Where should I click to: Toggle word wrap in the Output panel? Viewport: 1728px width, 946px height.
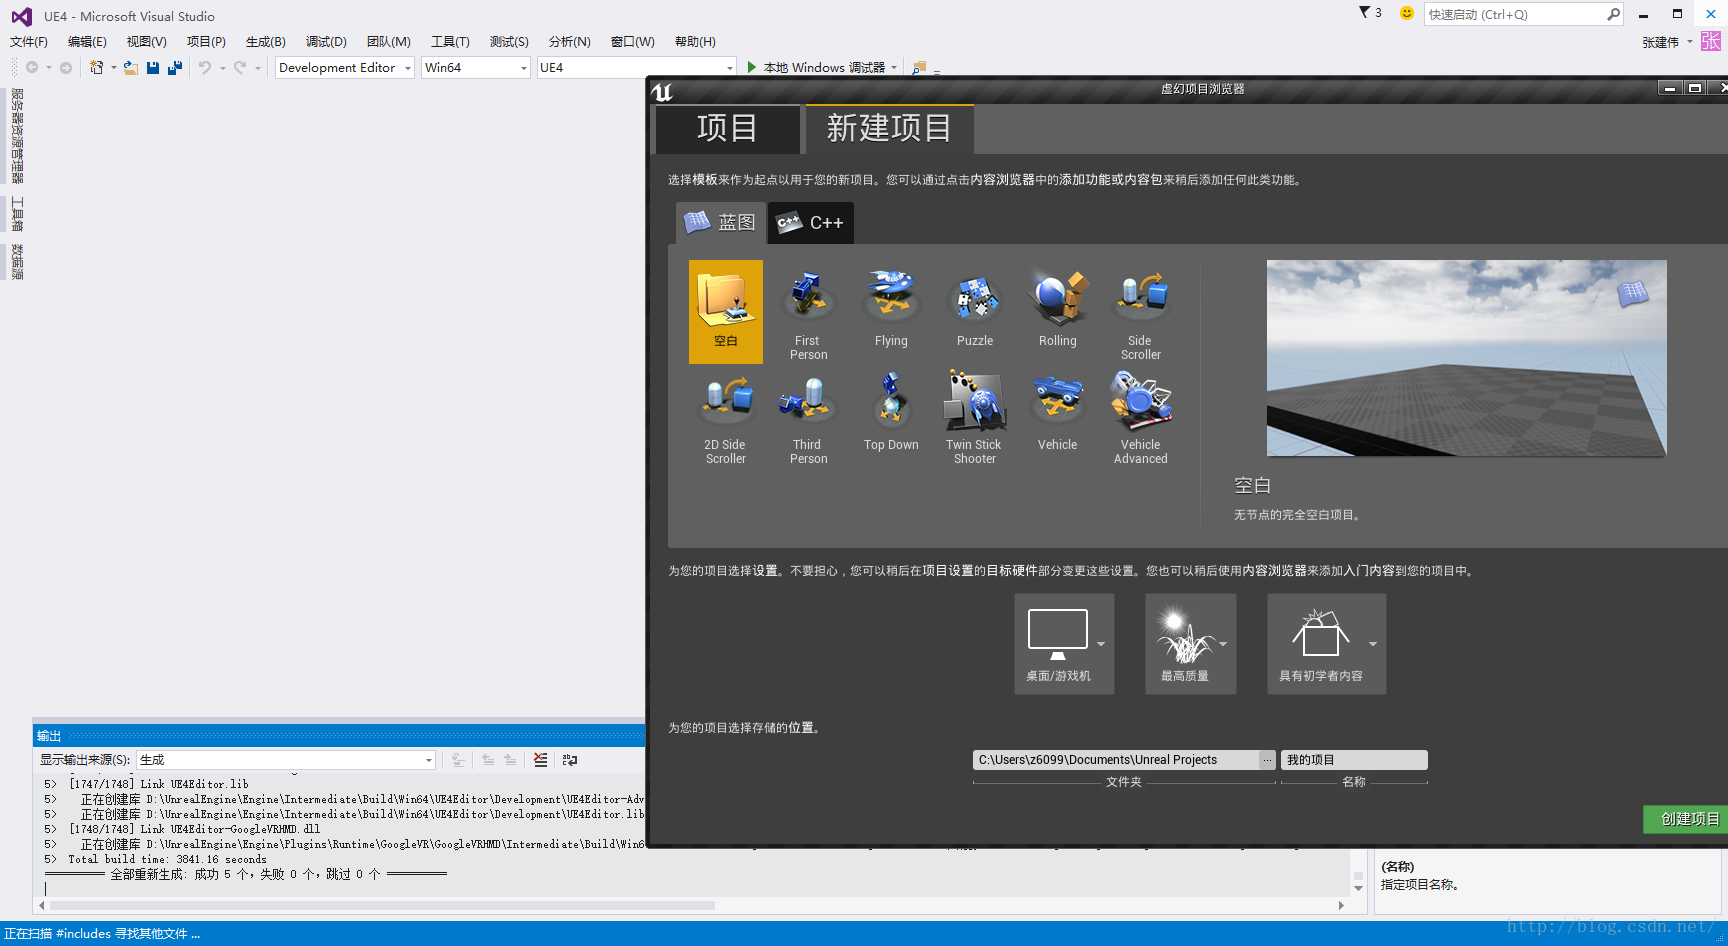[x=570, y=760]
